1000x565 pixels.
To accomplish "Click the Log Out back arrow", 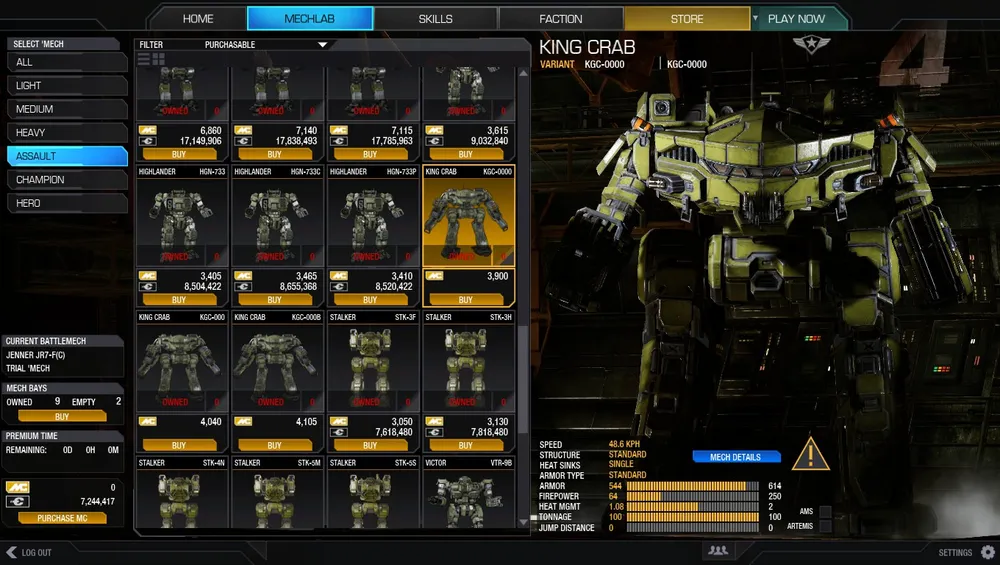I will point(12,552).
